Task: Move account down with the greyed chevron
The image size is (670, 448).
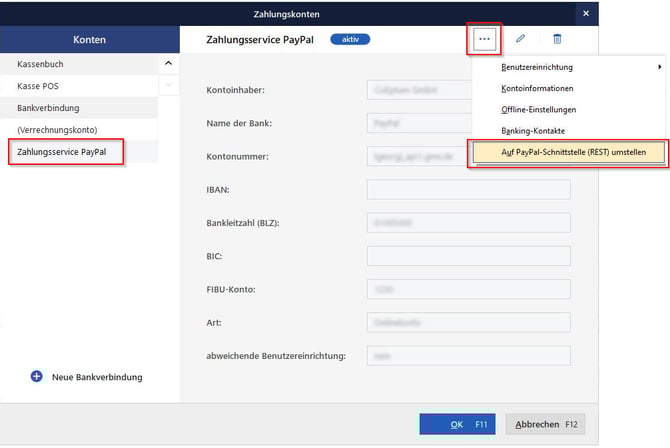Action: click(x=168, y=85)
